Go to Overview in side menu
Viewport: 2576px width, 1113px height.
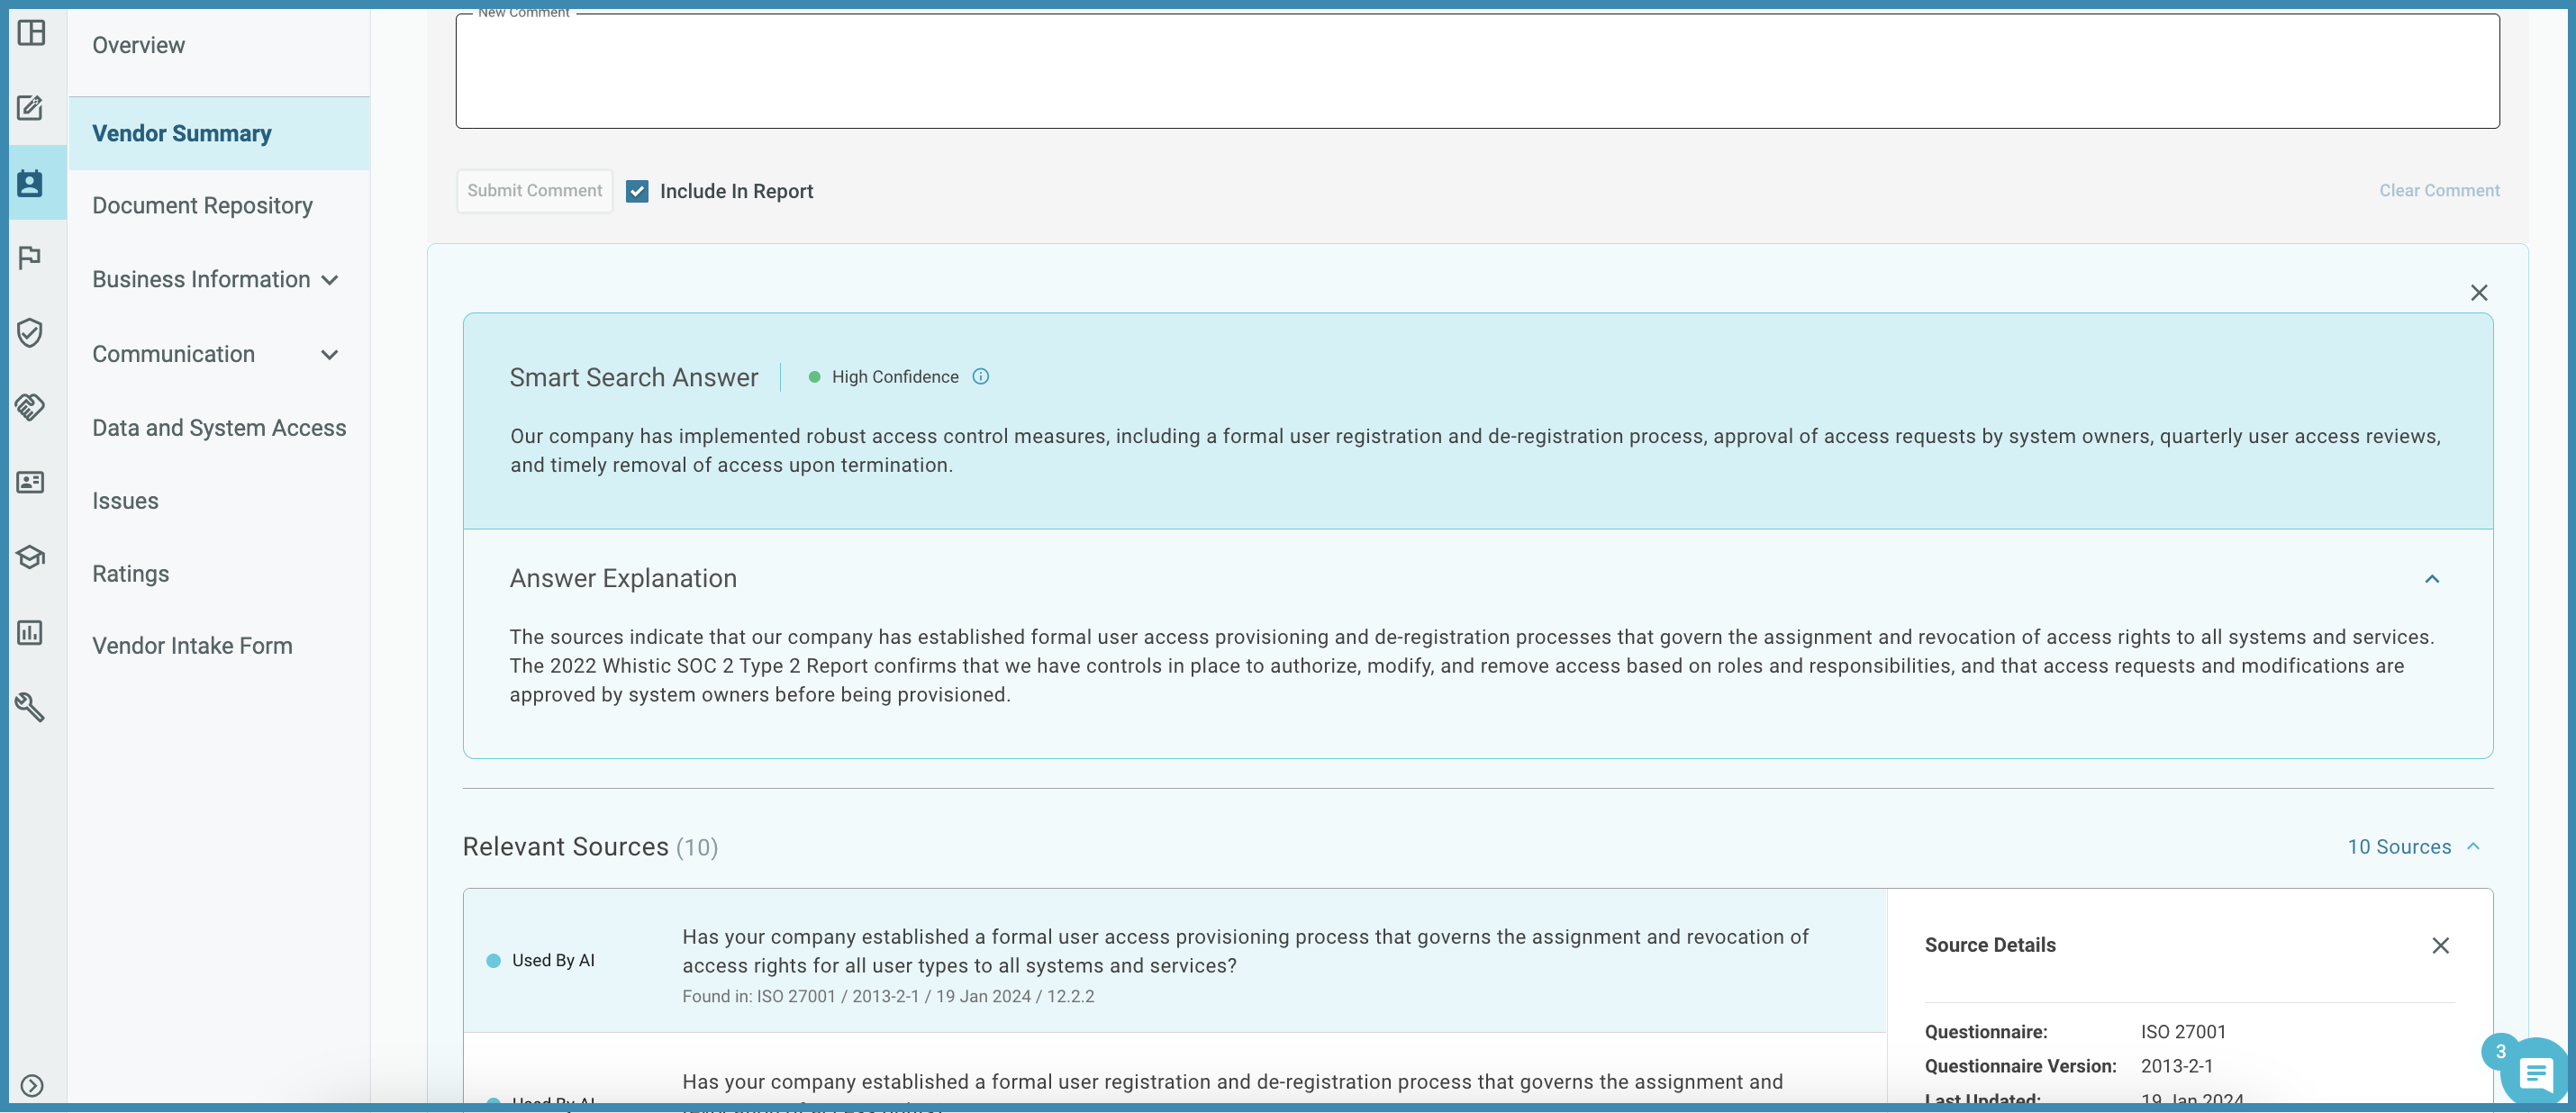click(x=138, y=45)
